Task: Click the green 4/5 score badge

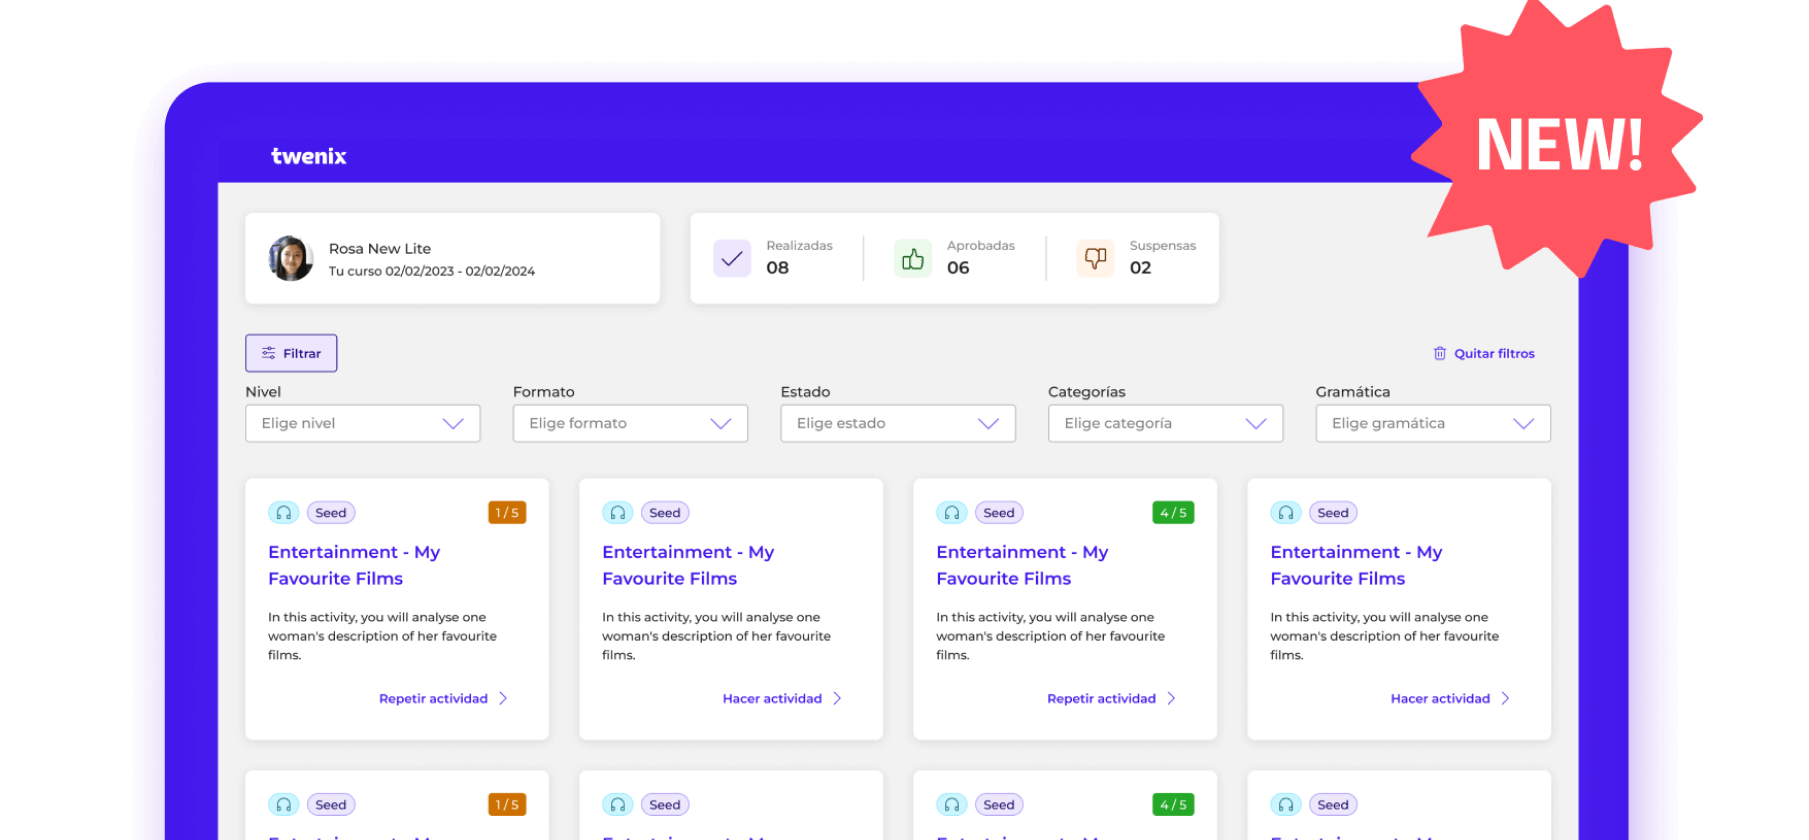Action: [x=1173, y=513]
